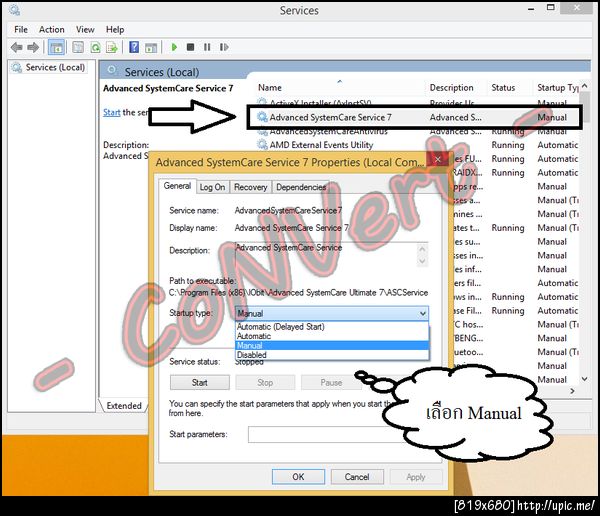Click the horizontal scroll right arrow
600x516 pixels.
pyautogui.click(x=572, y=391)
